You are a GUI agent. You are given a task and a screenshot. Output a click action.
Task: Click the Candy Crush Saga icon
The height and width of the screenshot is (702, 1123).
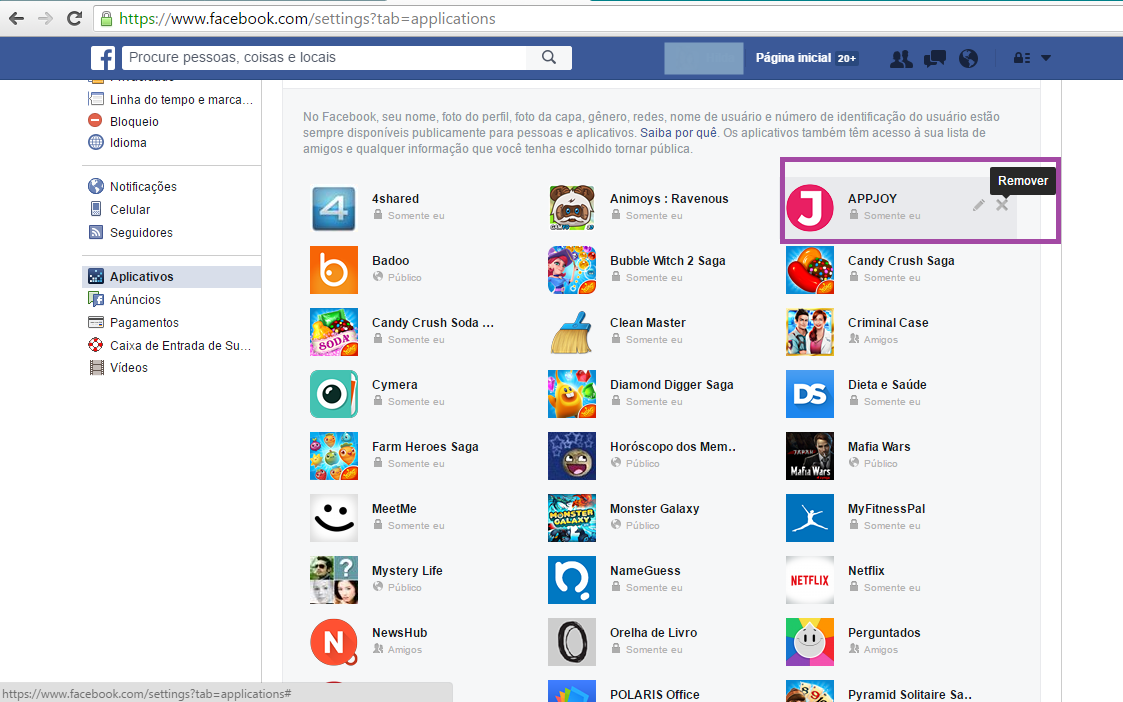[x=810, y=270]
